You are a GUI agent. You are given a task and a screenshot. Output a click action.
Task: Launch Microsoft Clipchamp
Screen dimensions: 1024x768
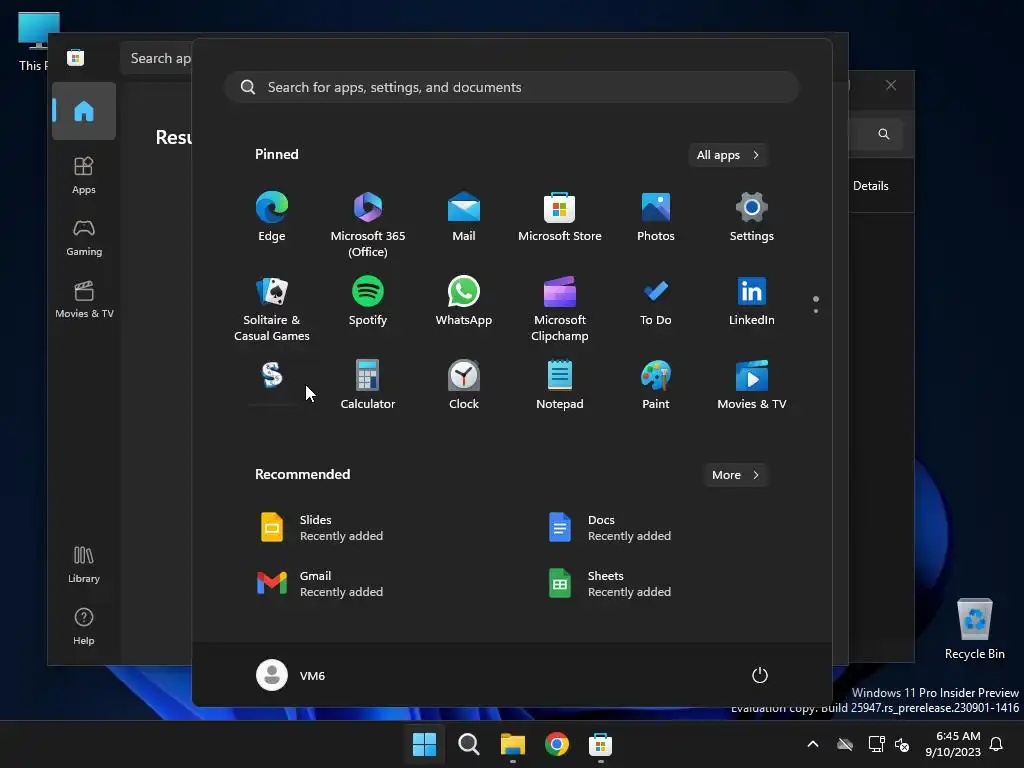click(560, 308)
